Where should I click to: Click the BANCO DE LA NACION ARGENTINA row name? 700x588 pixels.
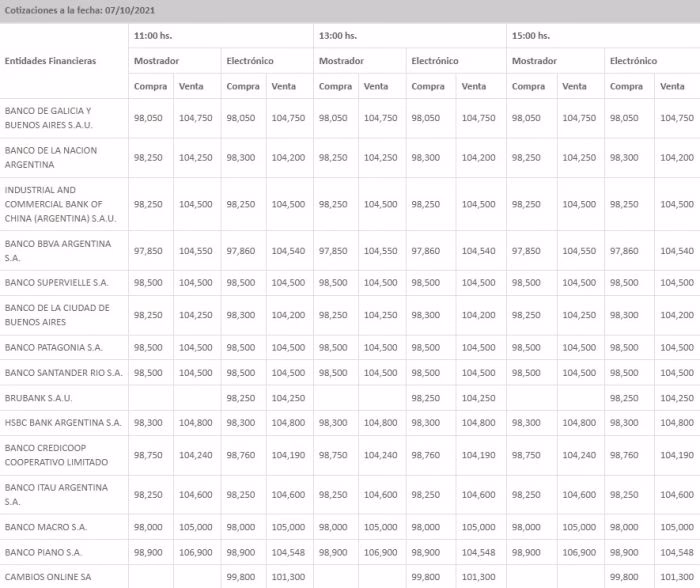pos(50,158)
